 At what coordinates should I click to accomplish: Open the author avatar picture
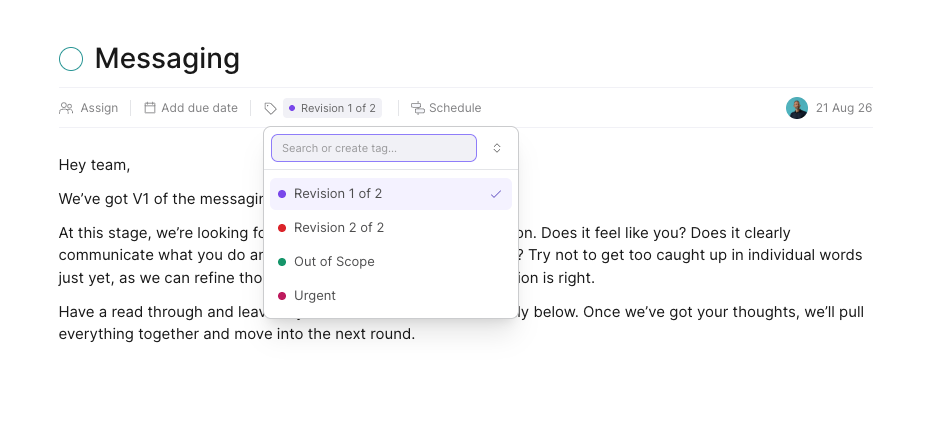pos(797,108)
